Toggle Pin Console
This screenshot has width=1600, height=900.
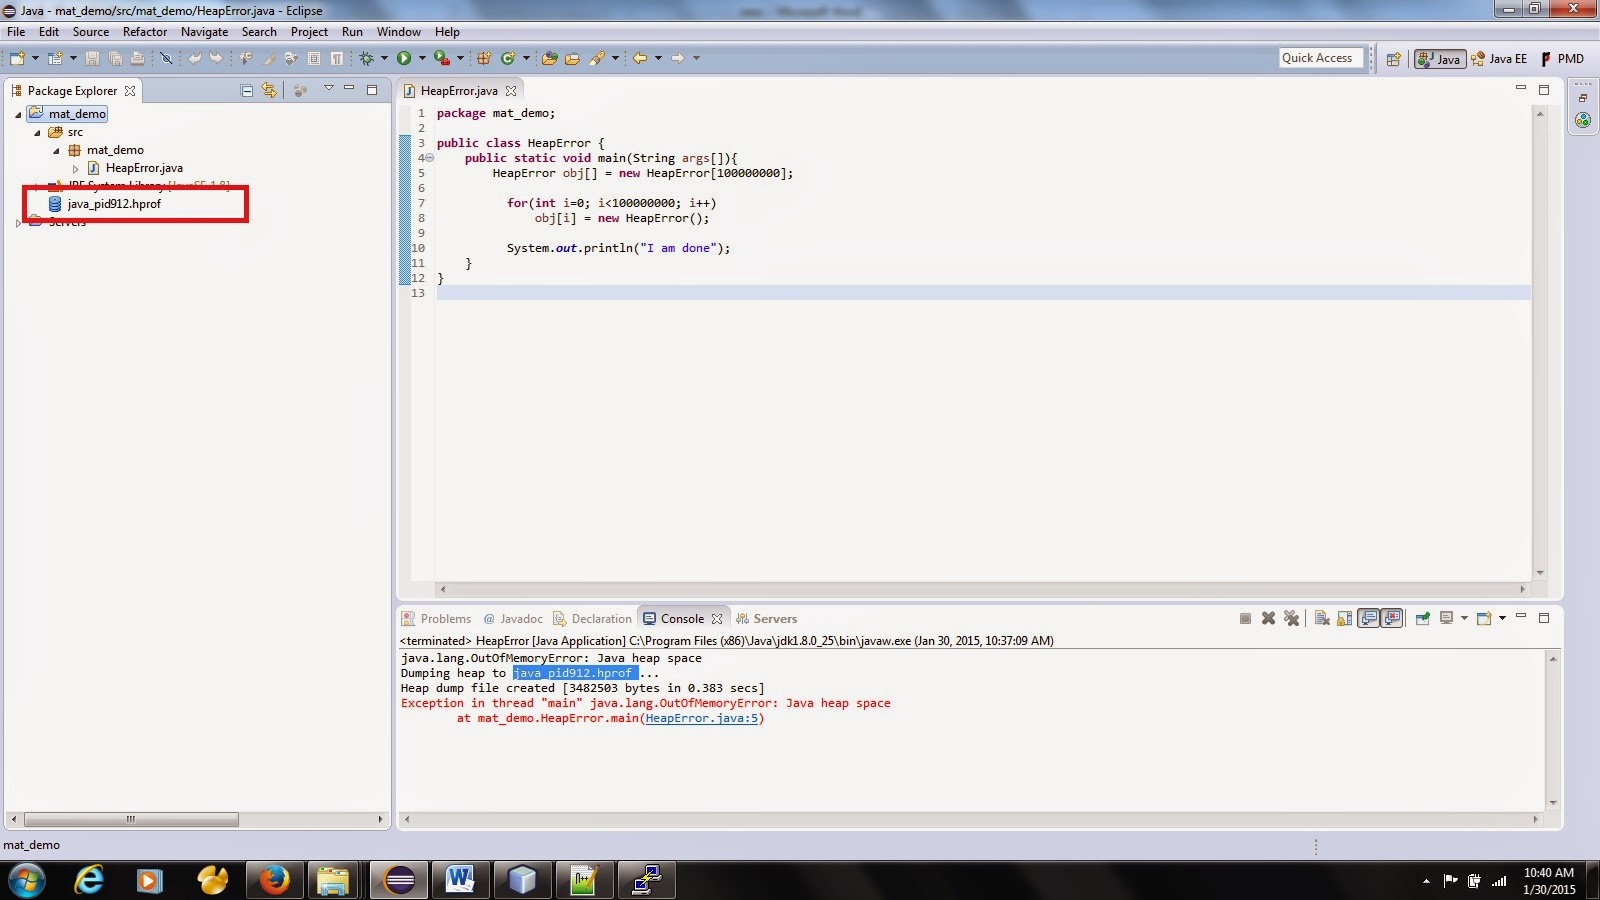[1422, 618]
